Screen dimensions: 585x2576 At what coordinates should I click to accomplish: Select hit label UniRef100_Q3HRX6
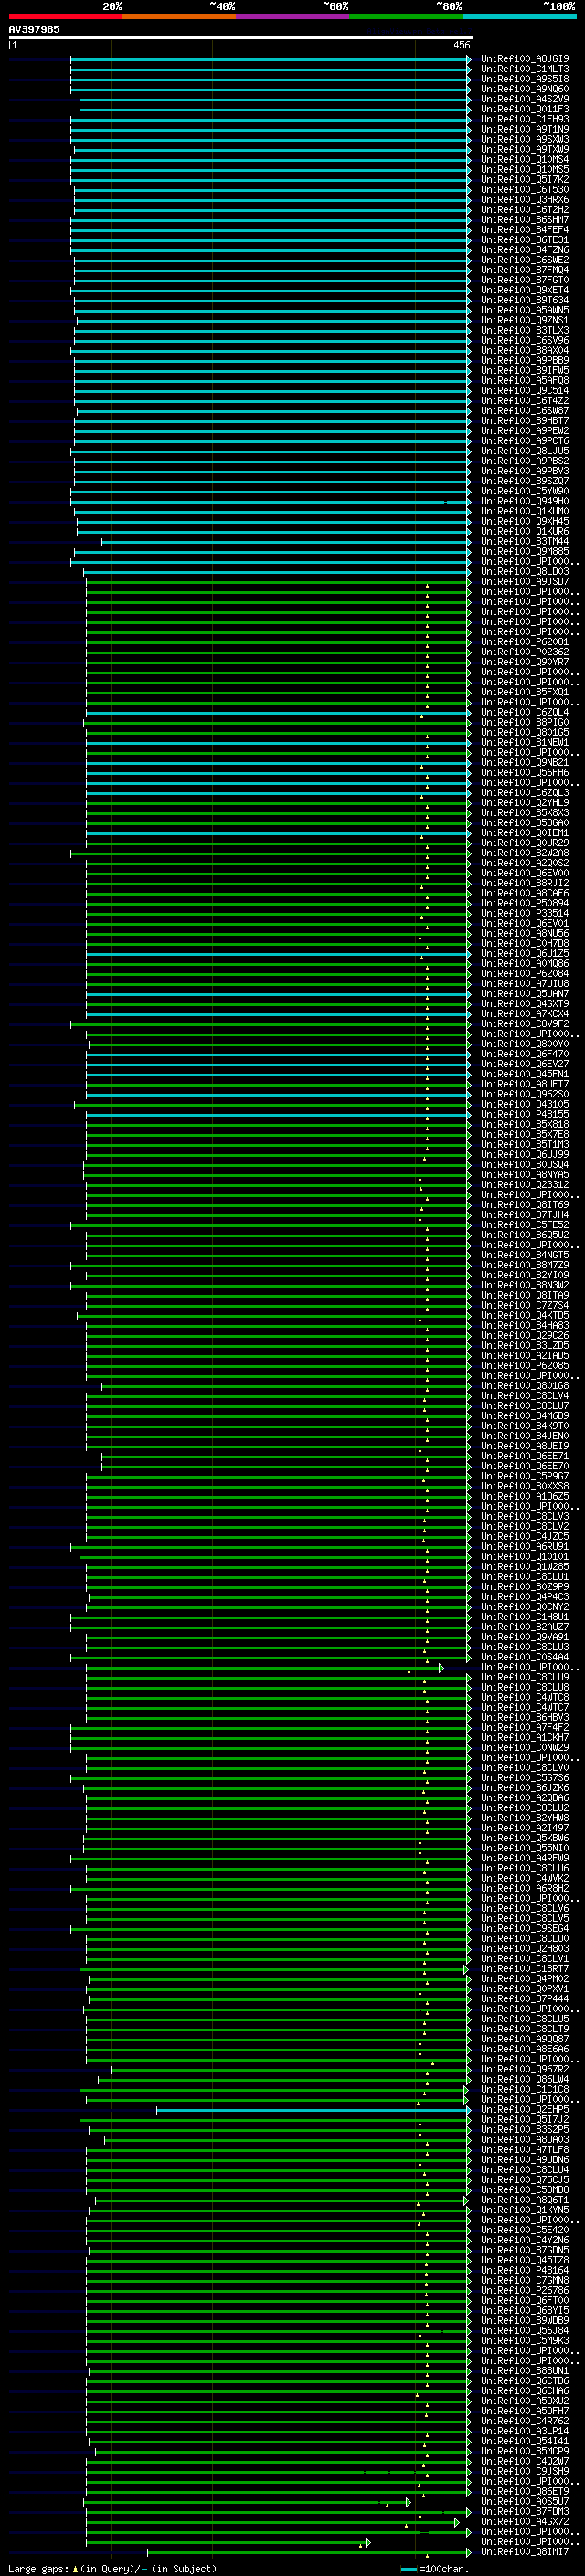click(525, 200)
